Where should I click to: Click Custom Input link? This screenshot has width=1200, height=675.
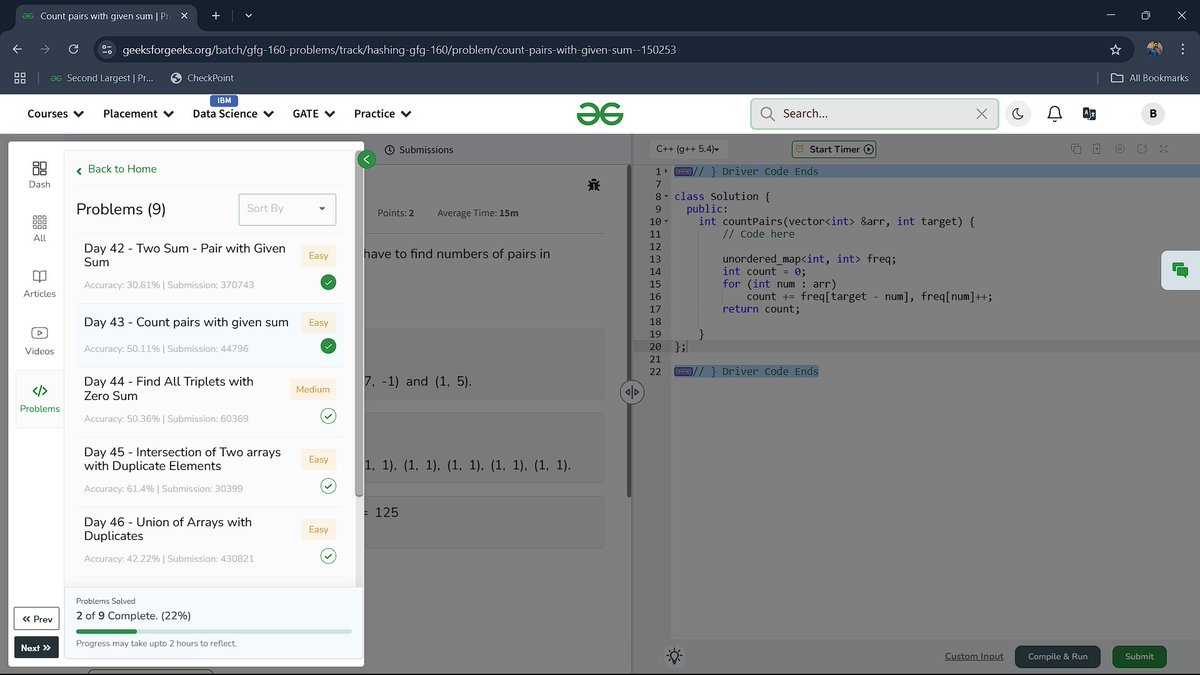click(x=974, y=656)
